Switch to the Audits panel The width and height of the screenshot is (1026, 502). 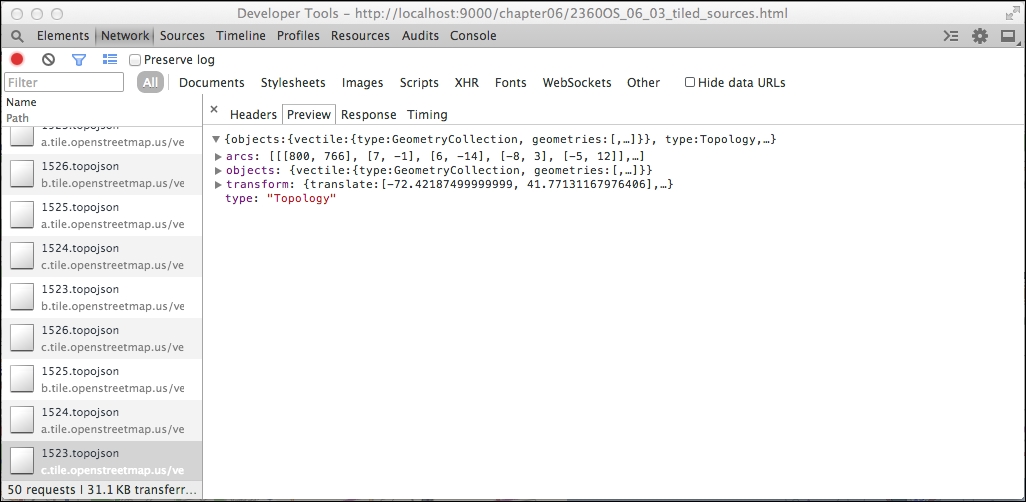420,36
